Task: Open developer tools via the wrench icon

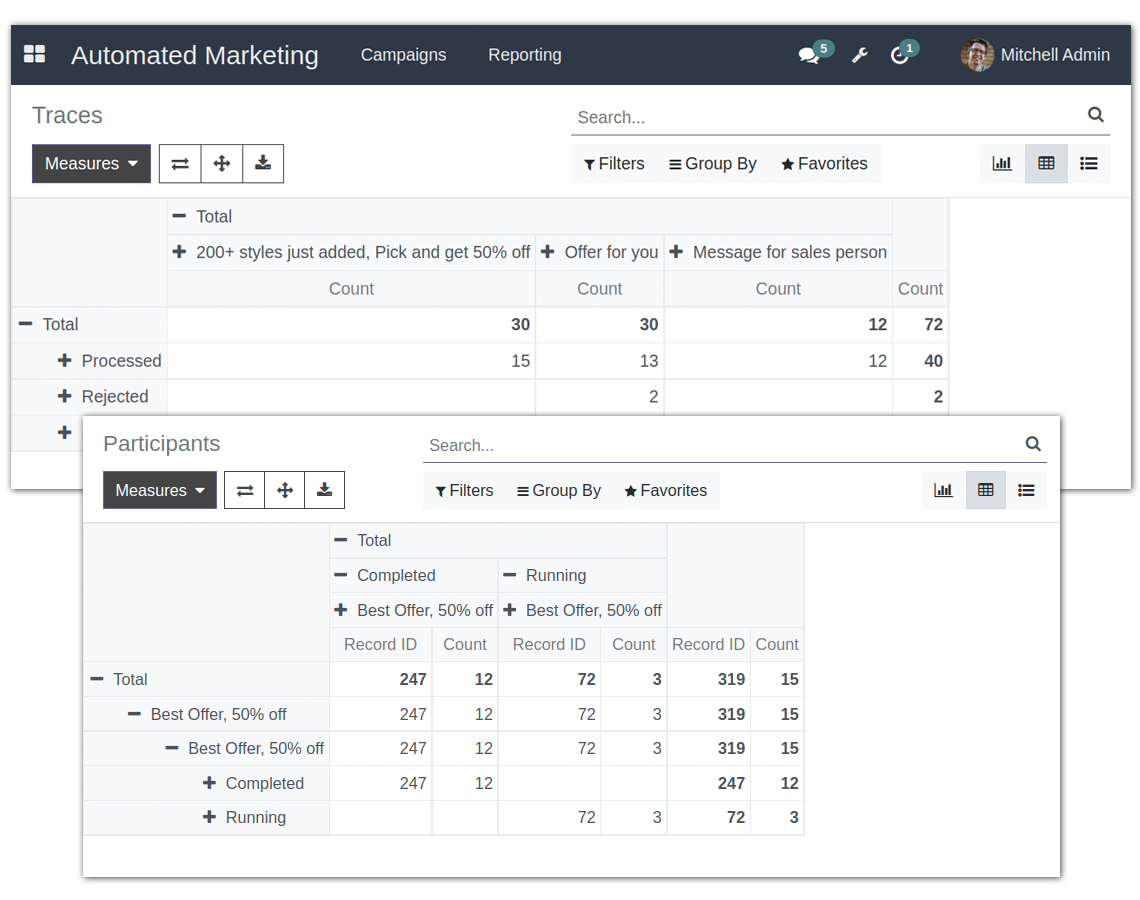Action: click(858, 55)
